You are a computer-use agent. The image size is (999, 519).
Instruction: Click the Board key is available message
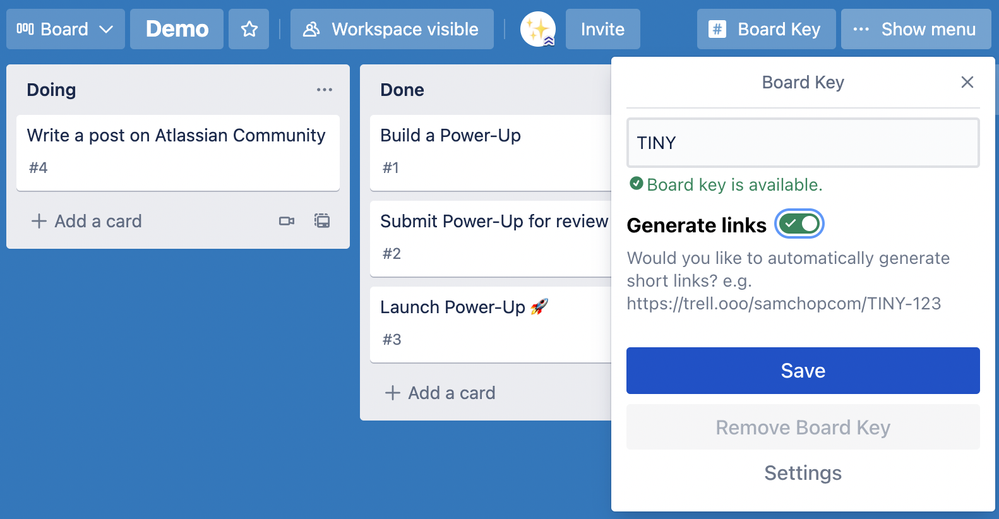point(726,185)
